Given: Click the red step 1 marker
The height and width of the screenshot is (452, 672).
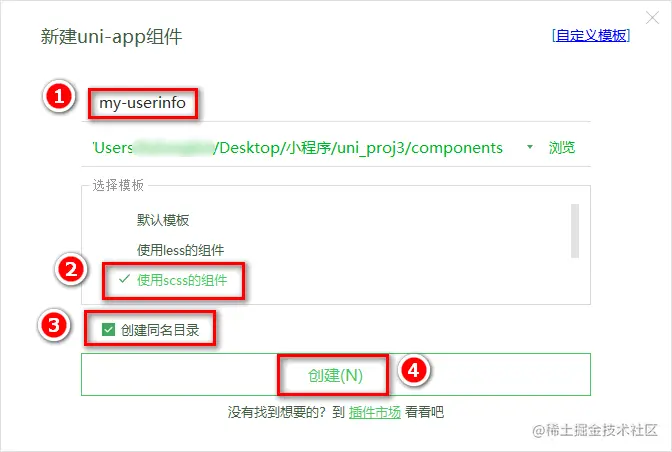Looking at the screenshot, I should coord(59,96).
